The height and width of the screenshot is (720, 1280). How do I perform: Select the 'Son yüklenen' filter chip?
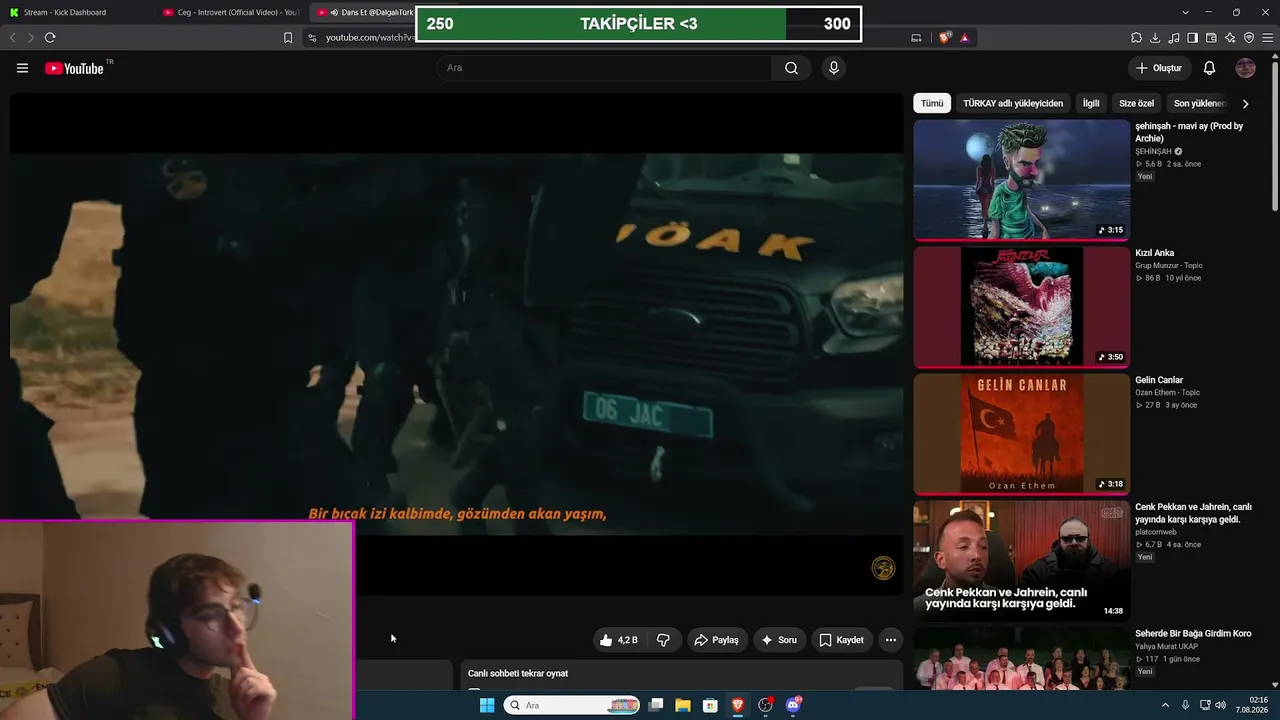1199,103
